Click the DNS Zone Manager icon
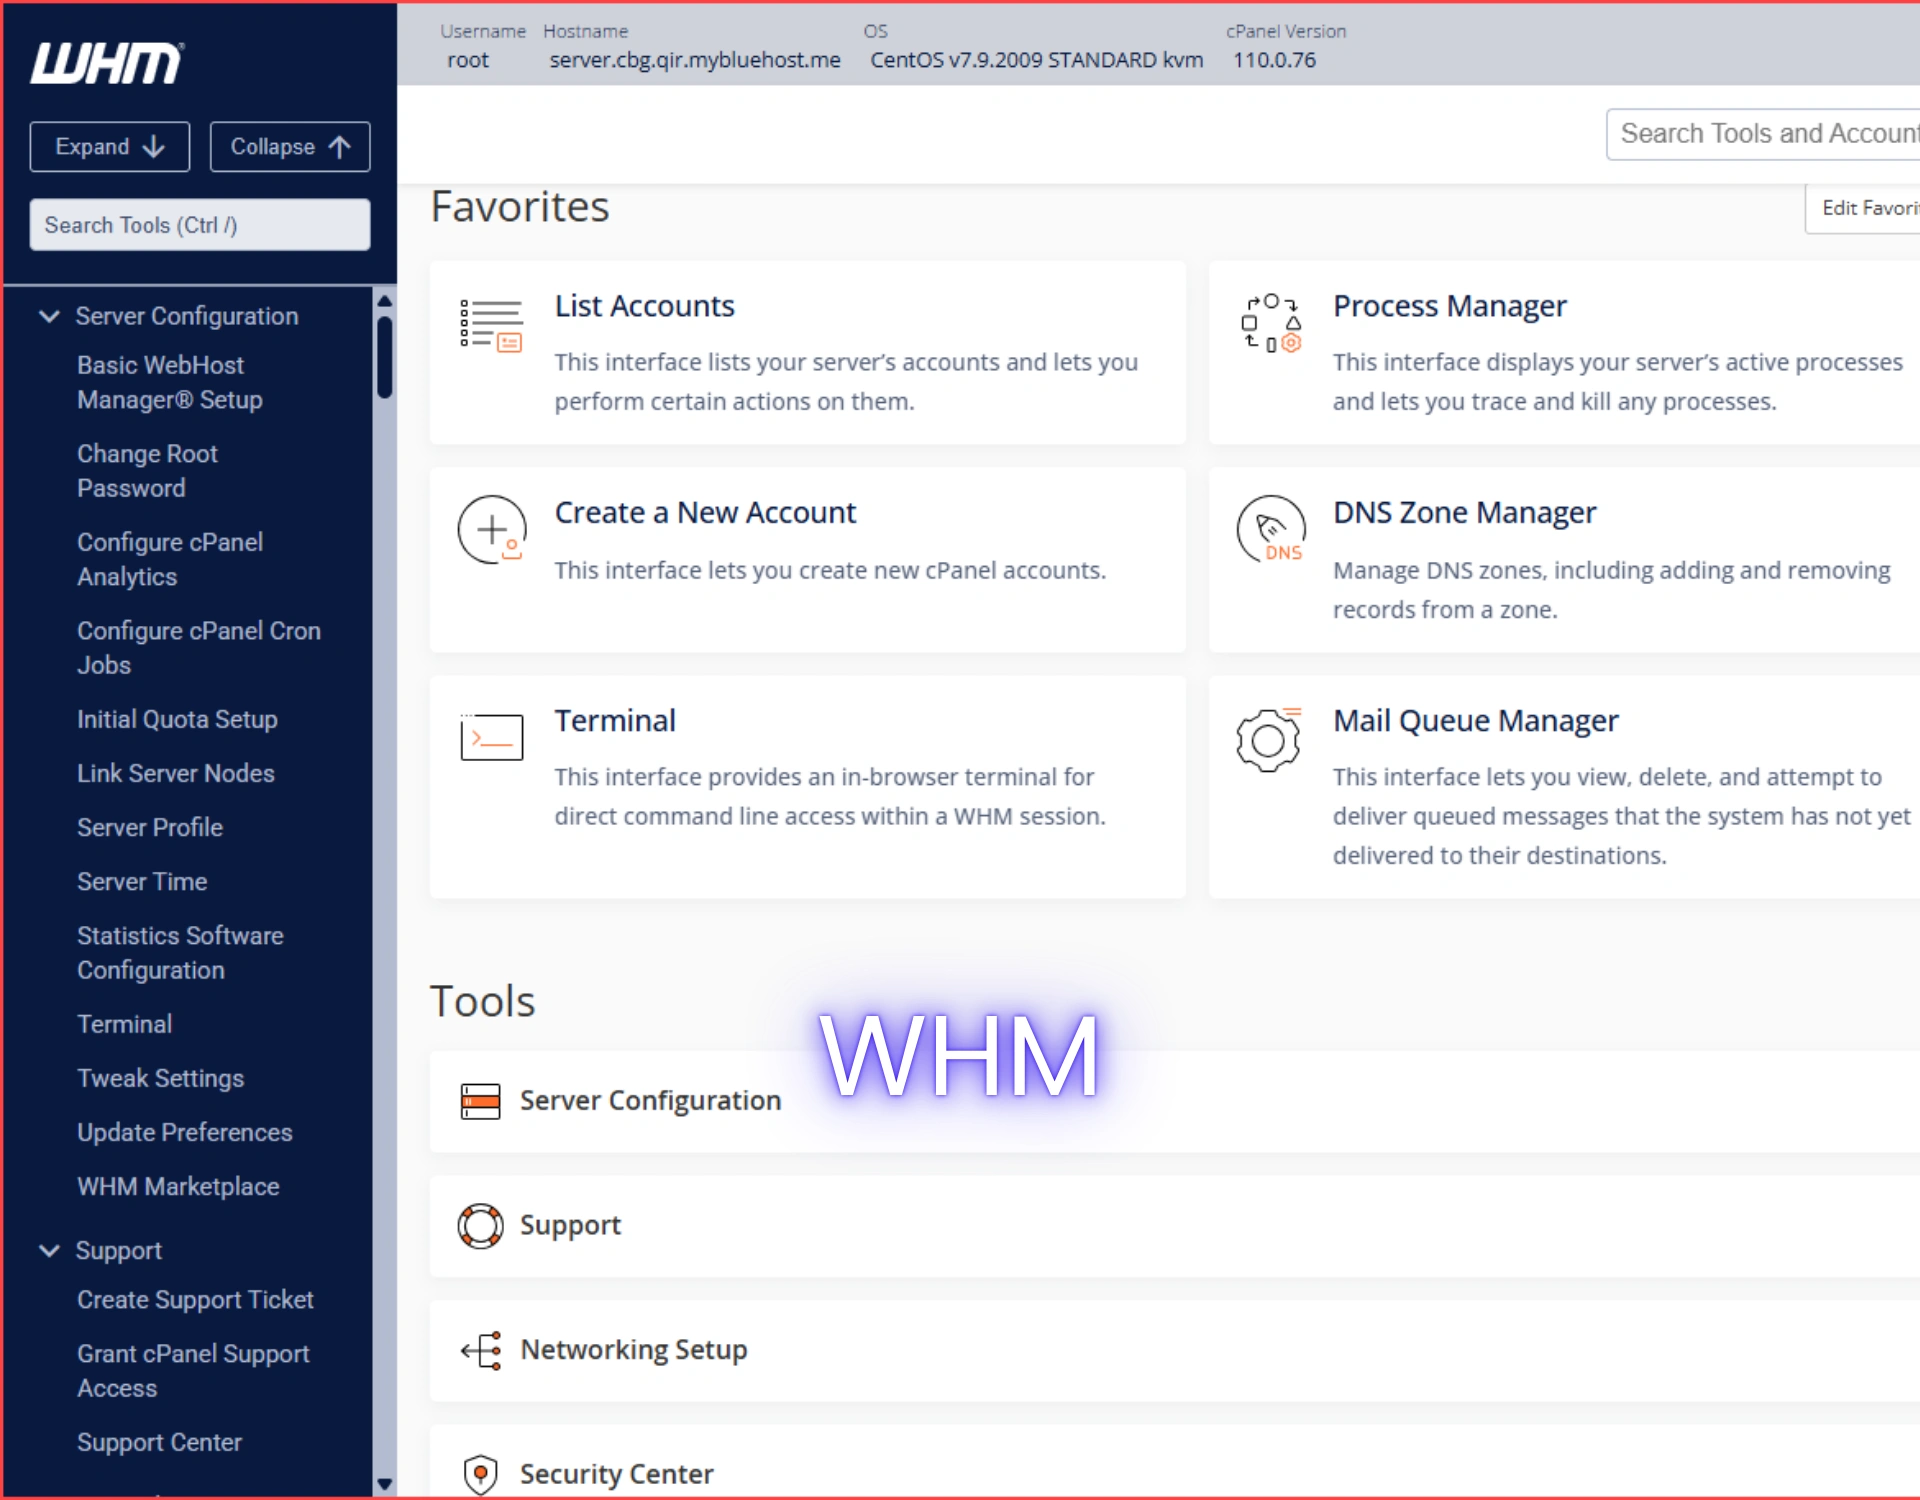 pos(1271,530)
